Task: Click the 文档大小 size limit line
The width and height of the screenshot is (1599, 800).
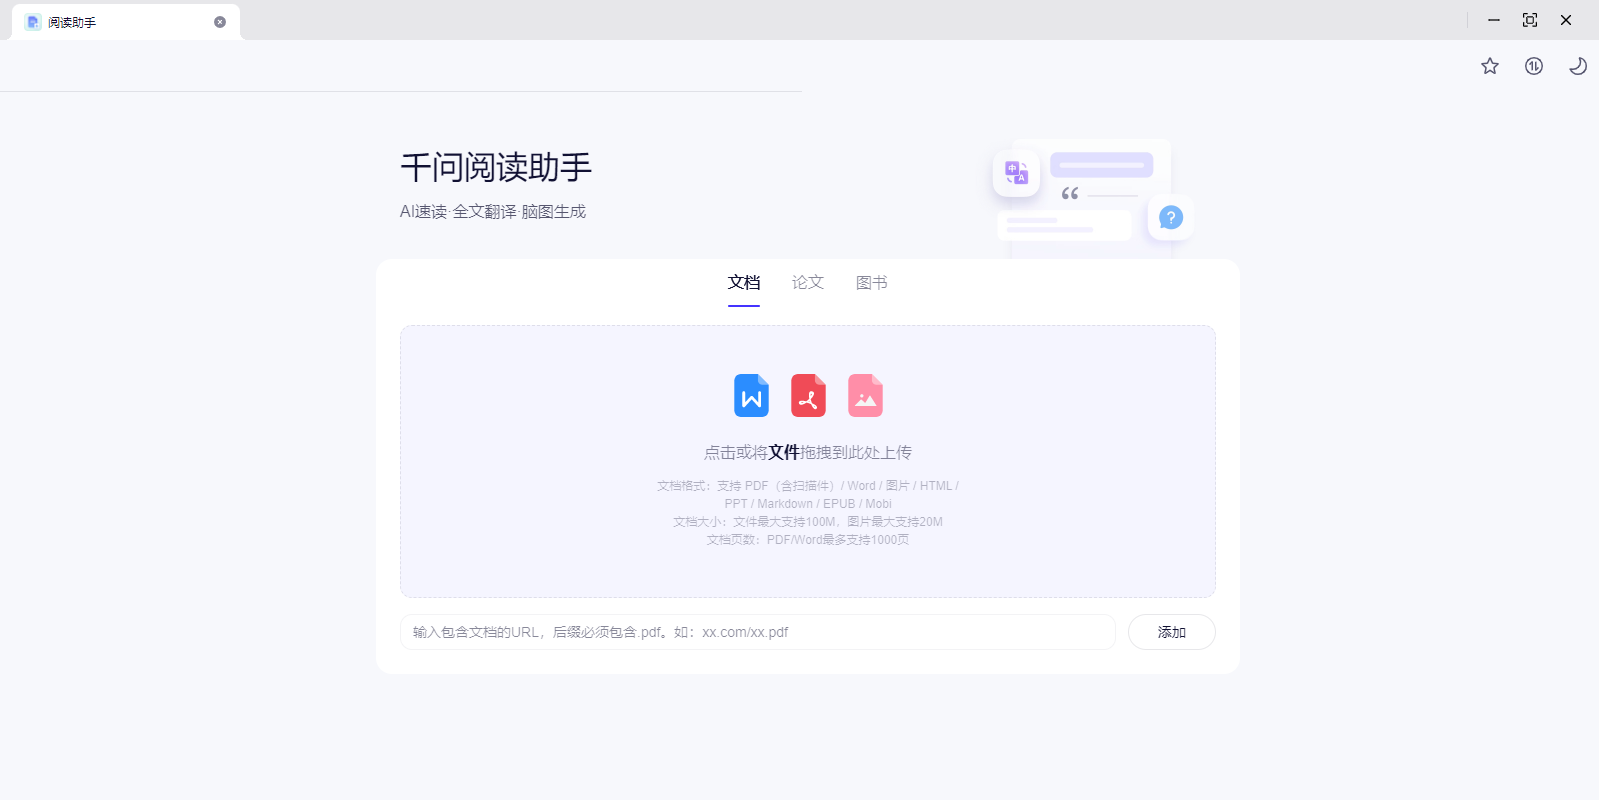Action: point(808,522)
